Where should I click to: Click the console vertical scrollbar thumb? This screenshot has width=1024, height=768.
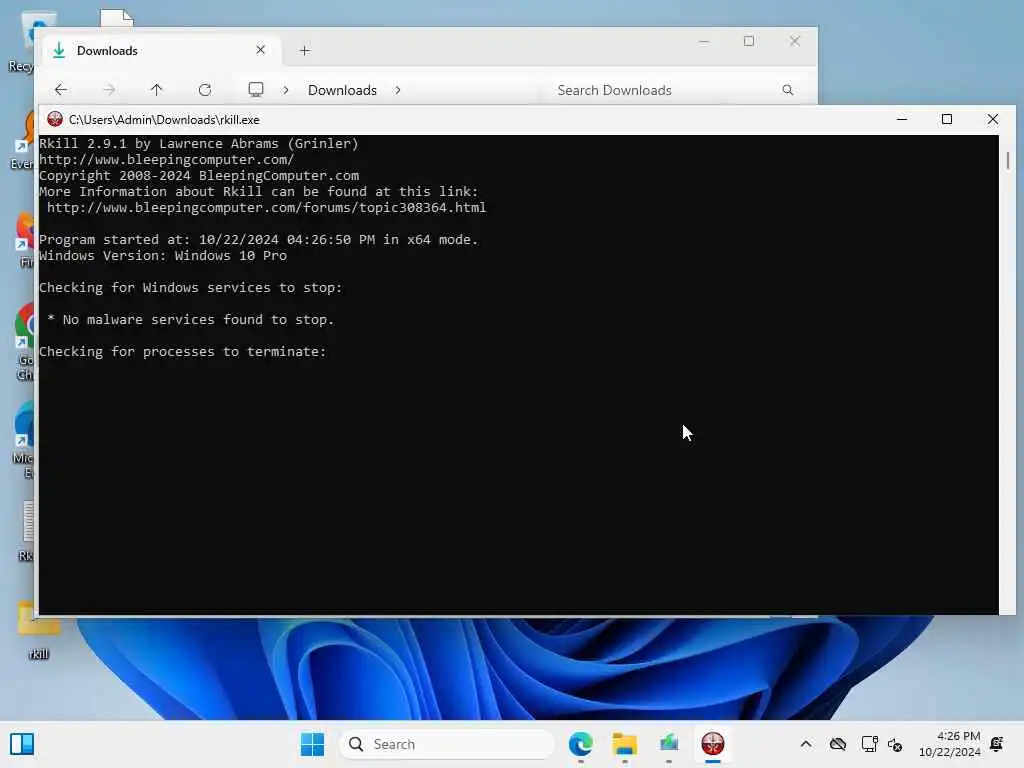click(x=1008, y=160)
